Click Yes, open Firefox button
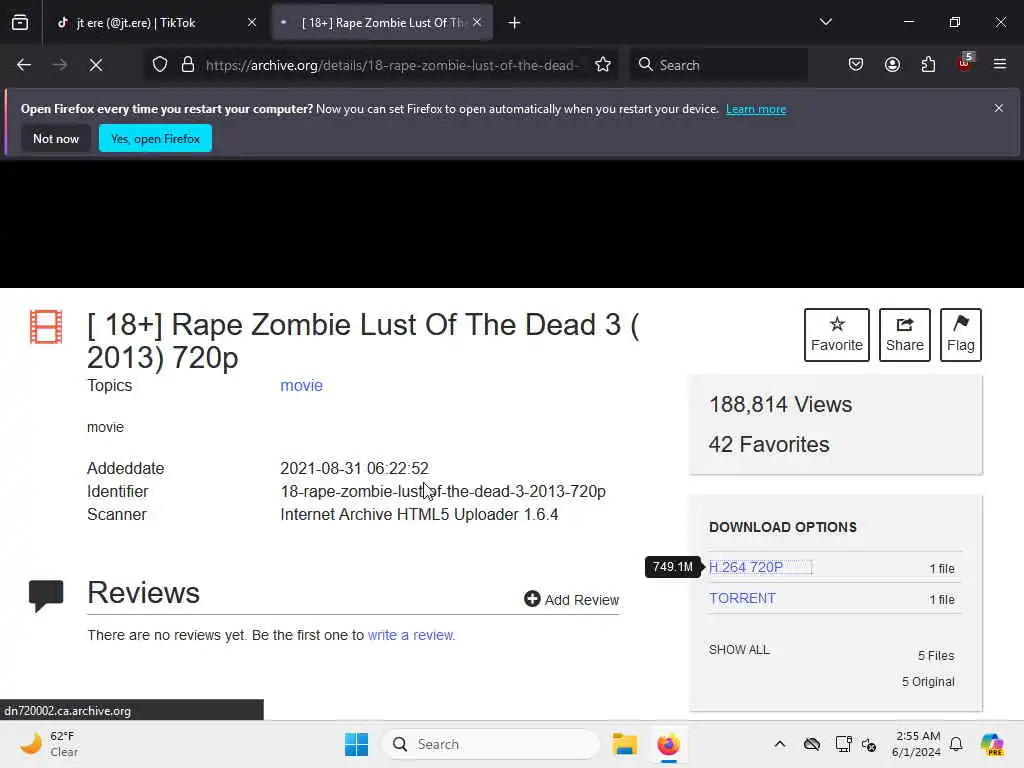This screenshot has height=768, width=1024. pyautogui.click(x=155, y=138)
